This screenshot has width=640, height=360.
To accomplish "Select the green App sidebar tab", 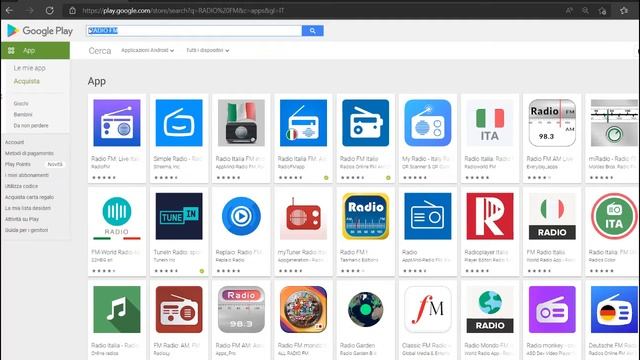I will pyautogui.click(x=35, y=51).
